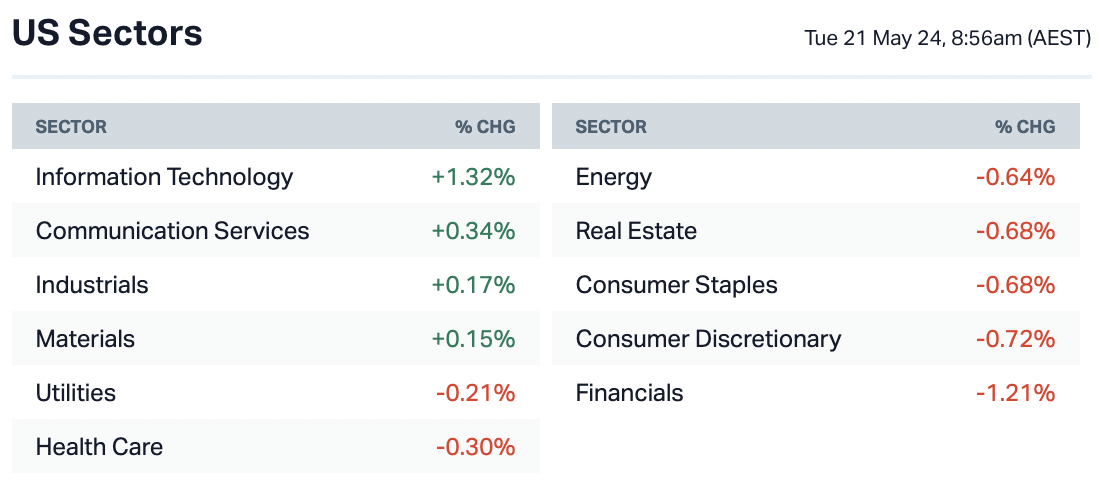Click the Information Technology sector link

tap(164, 177)
